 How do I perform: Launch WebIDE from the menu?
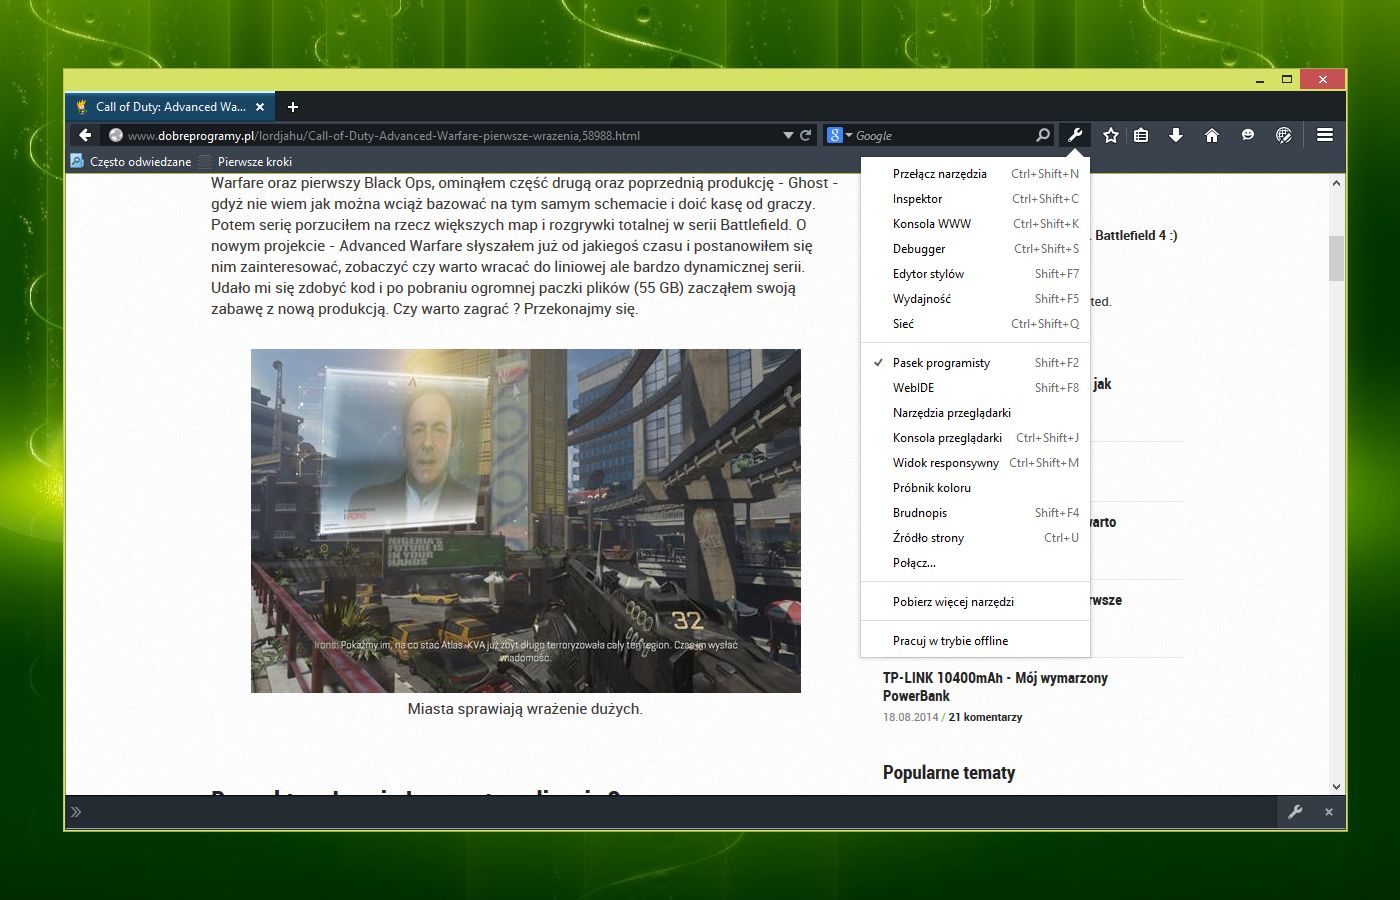[975, 388]
